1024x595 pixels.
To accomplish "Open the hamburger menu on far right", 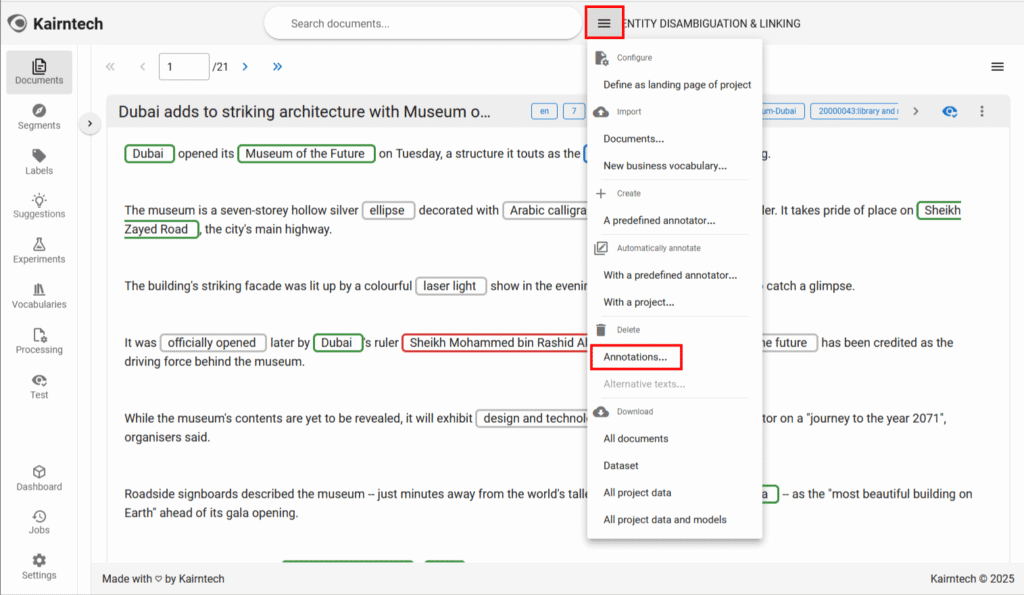I will (x=996, y=67).
